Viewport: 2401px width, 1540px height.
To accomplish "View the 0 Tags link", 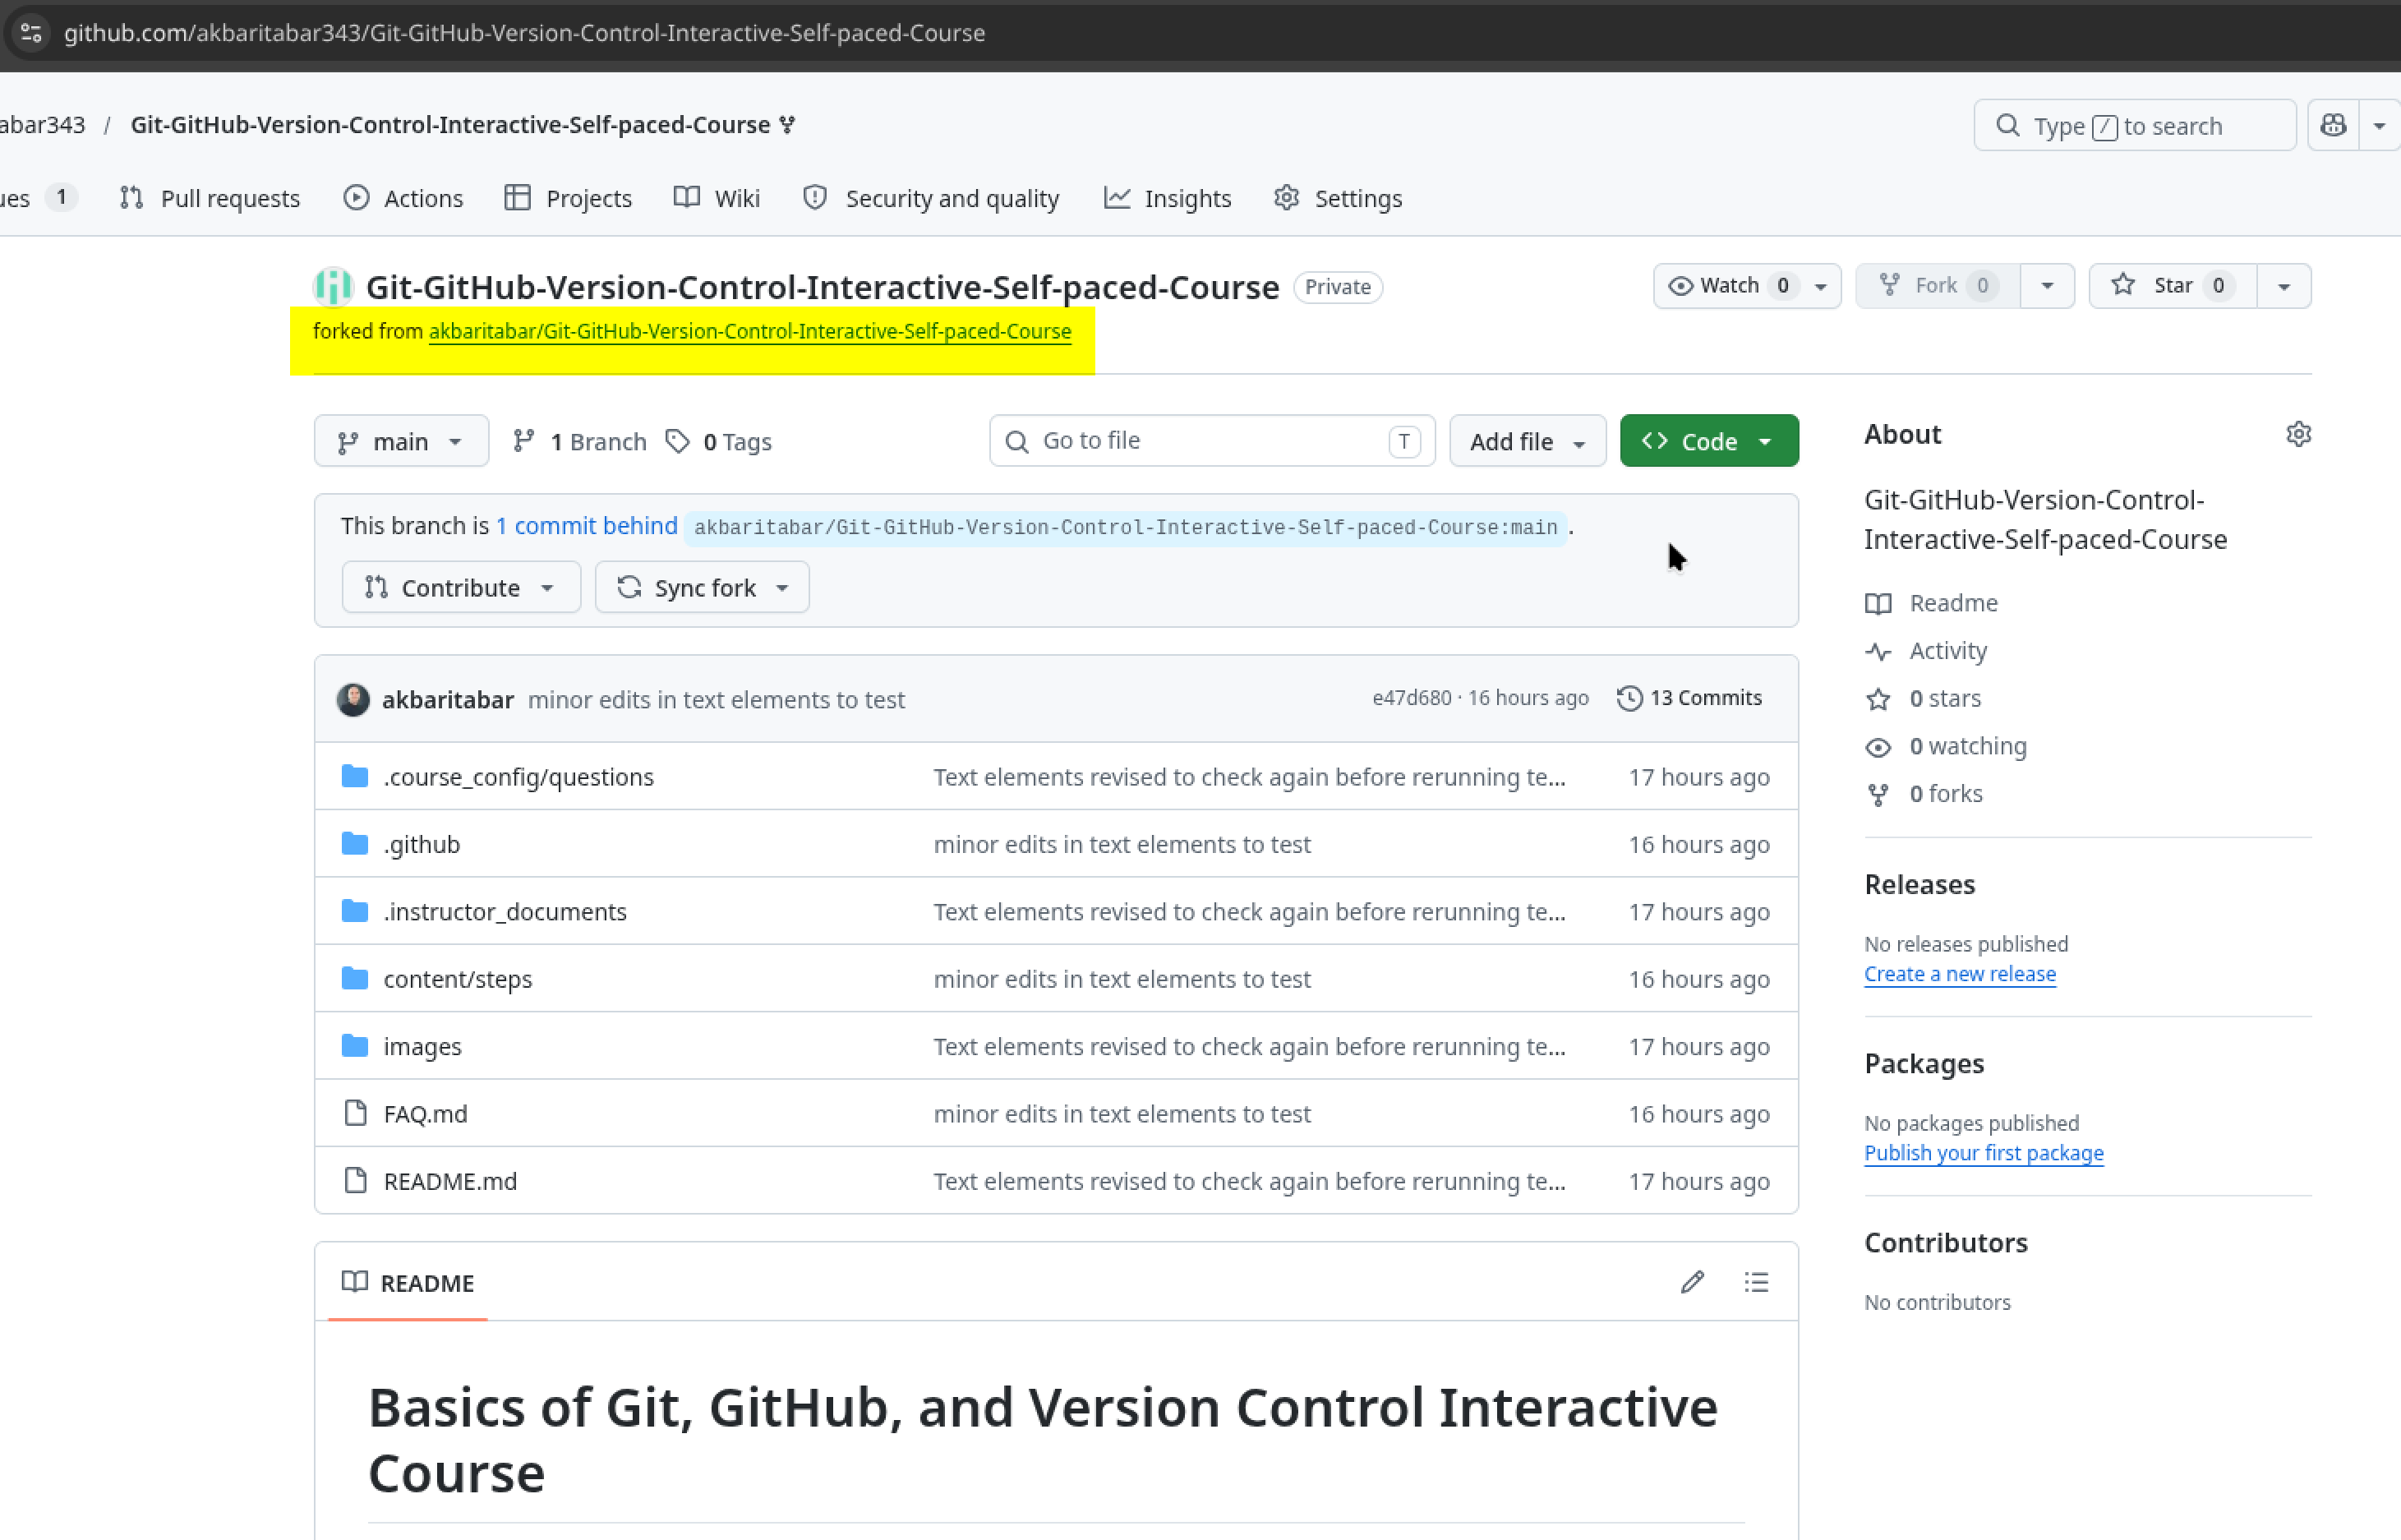I will coord(719,441).
